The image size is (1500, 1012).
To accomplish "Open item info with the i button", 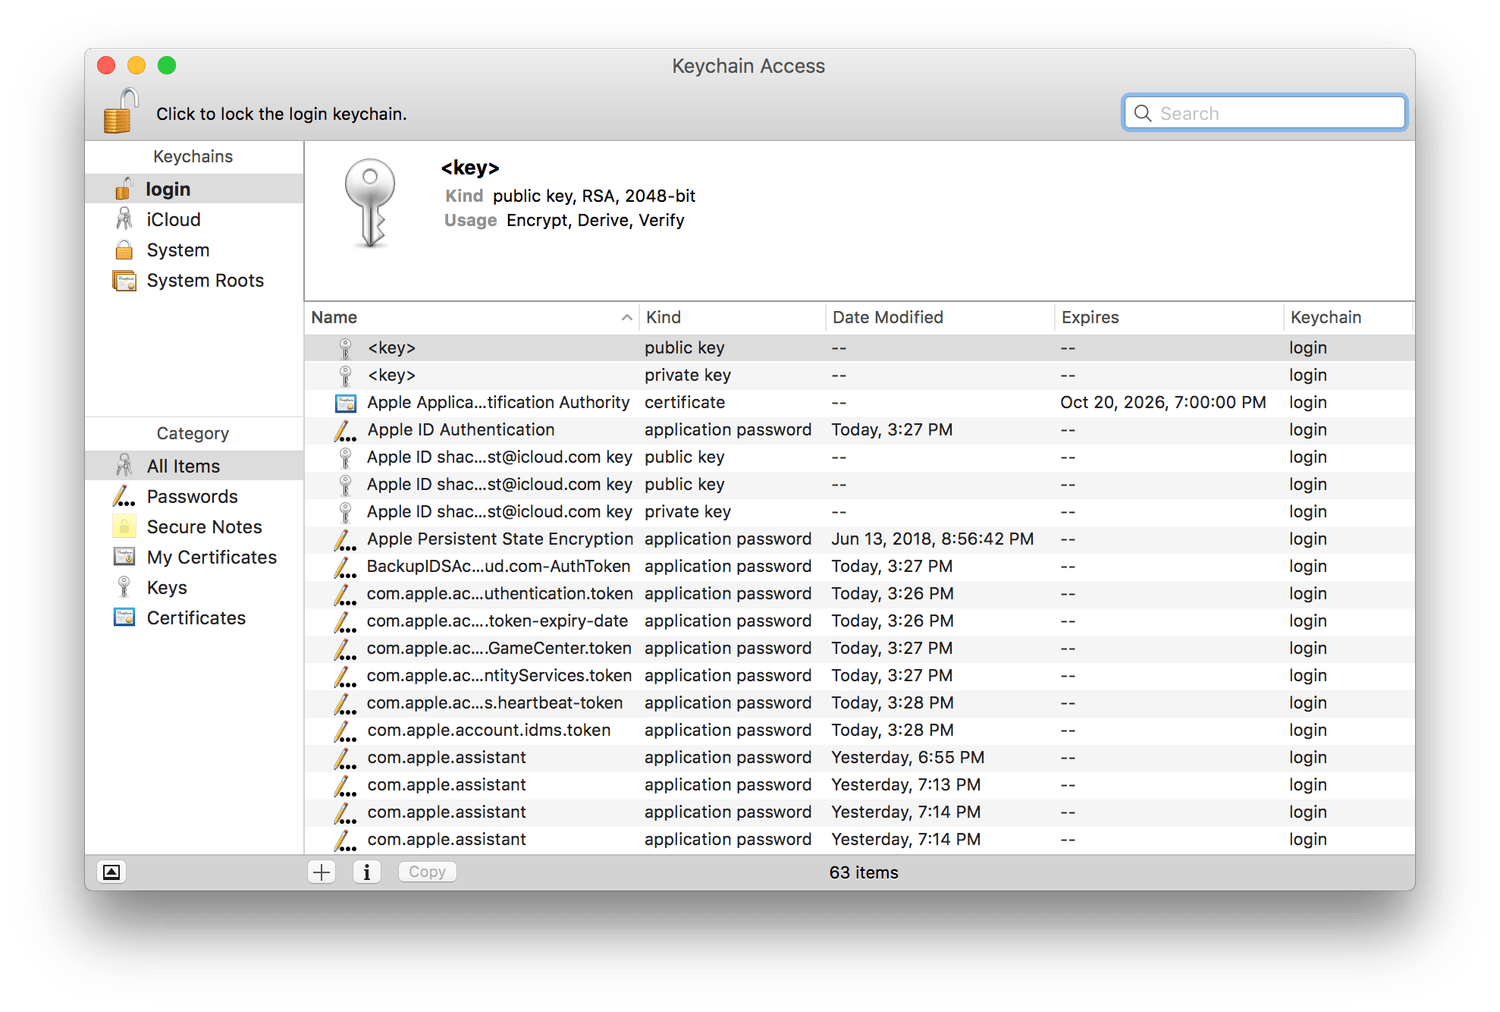I will click(367, 872).
